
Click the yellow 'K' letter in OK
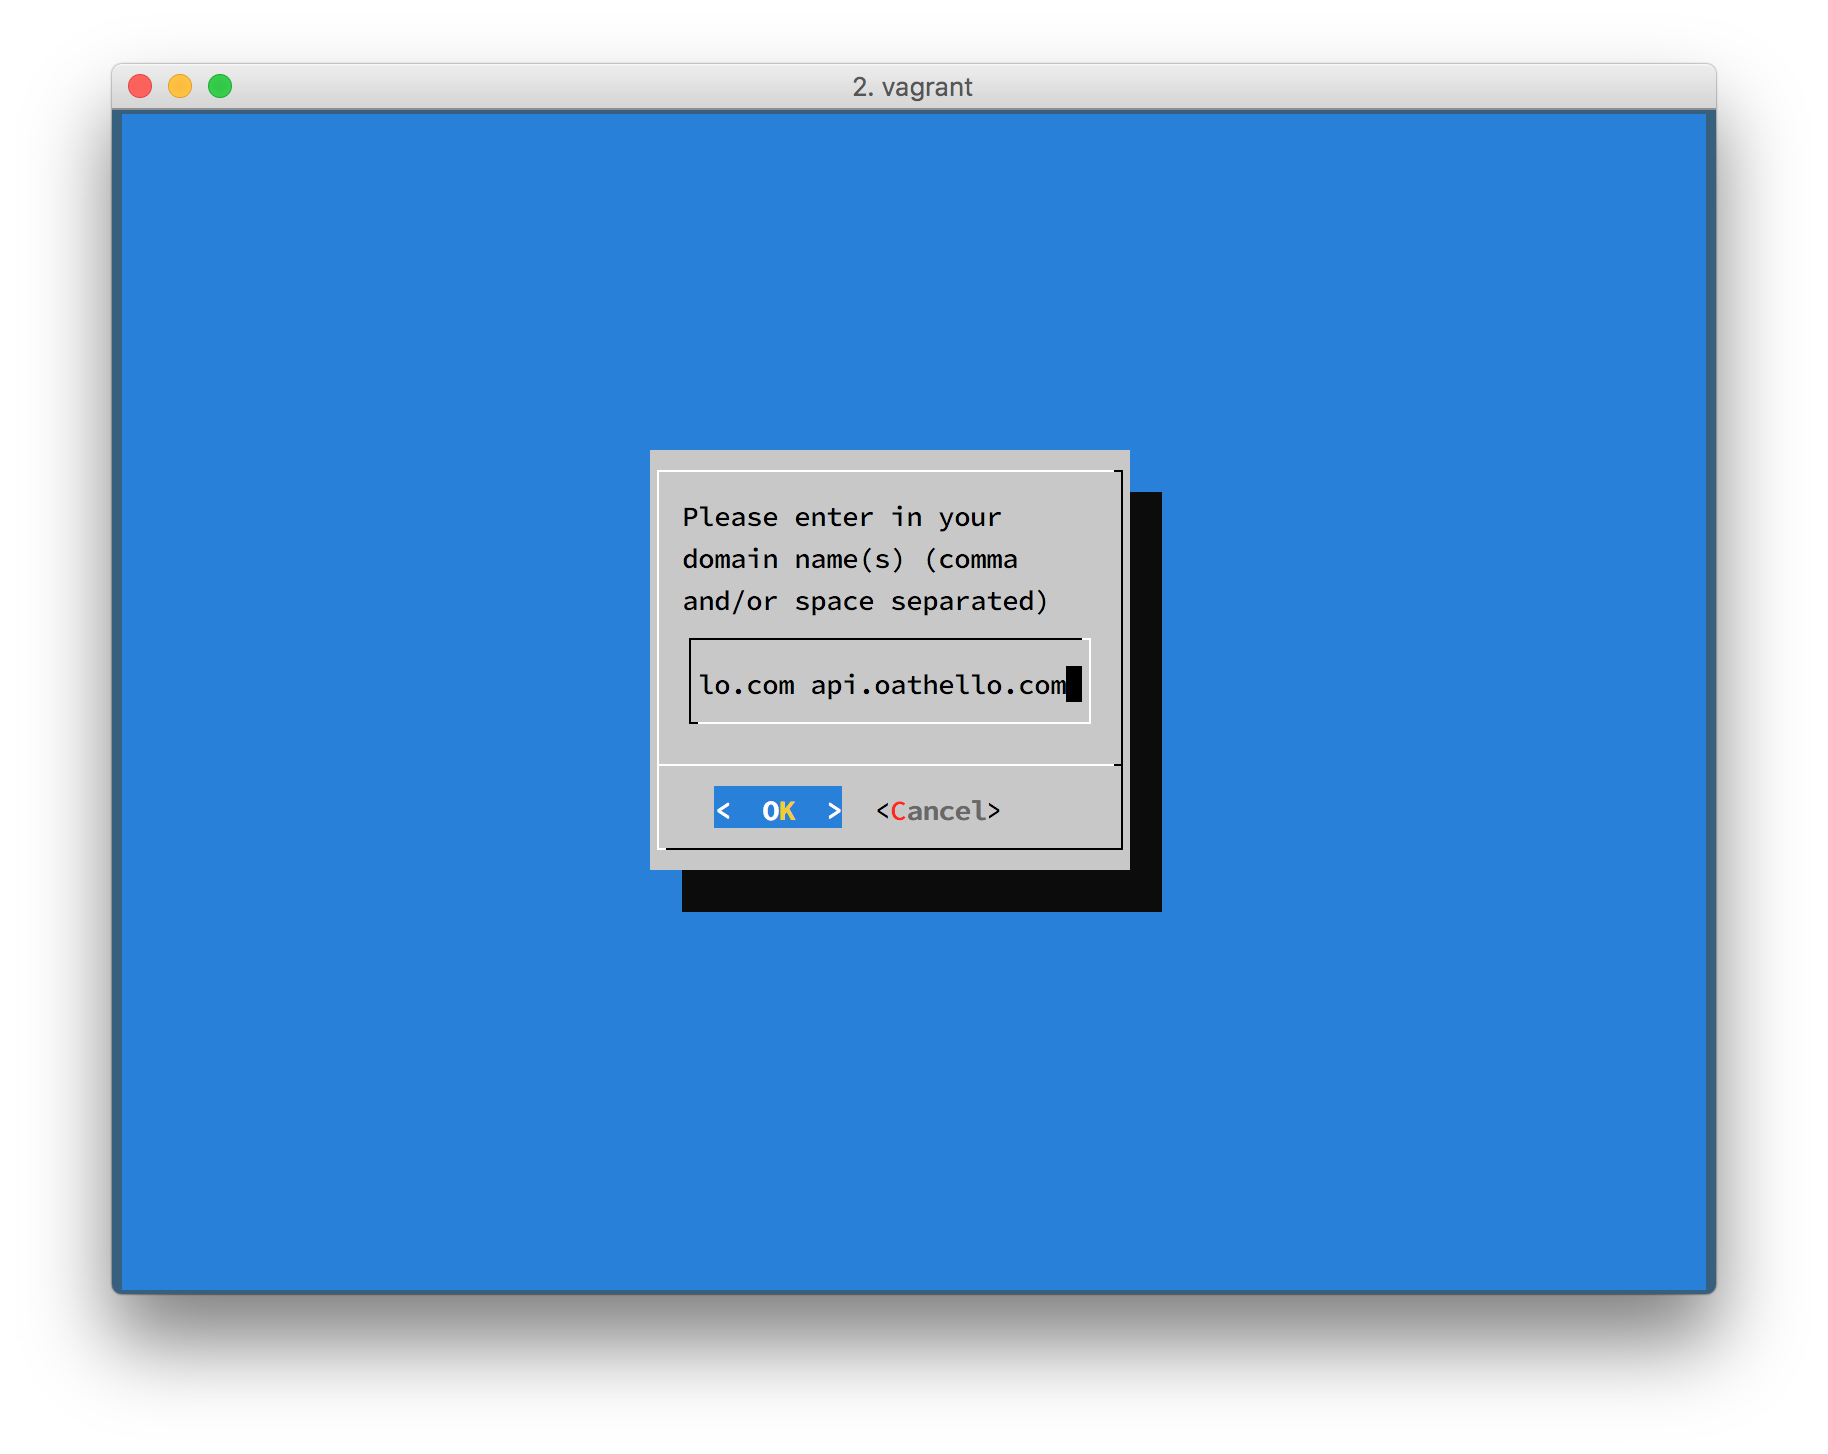[787, 810]
